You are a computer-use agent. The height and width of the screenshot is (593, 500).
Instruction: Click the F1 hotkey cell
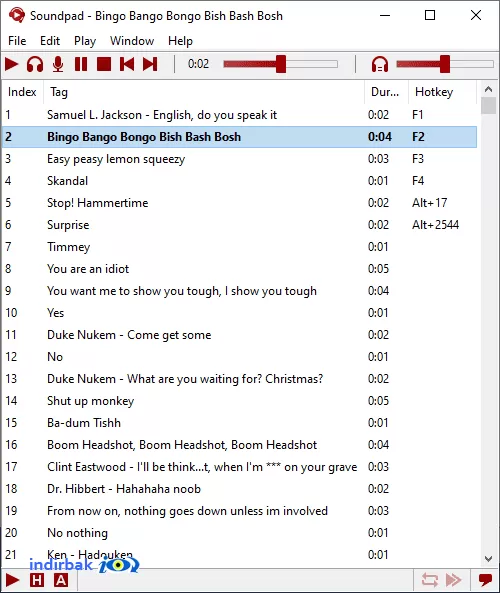[418, 115]
